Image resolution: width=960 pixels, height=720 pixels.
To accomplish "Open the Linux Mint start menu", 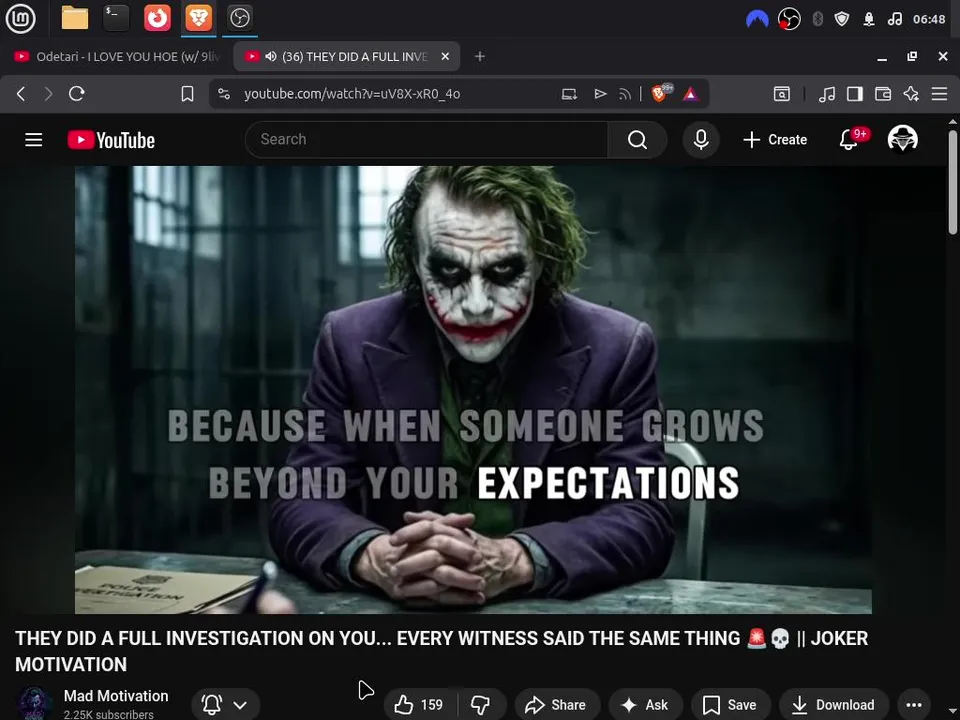I will pos(20,18).
